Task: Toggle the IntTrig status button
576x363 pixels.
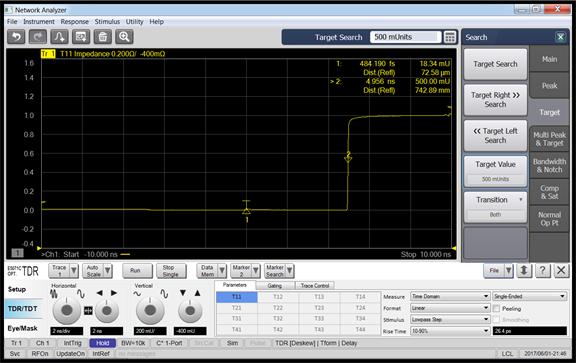Action: click(x=72, y=343)
